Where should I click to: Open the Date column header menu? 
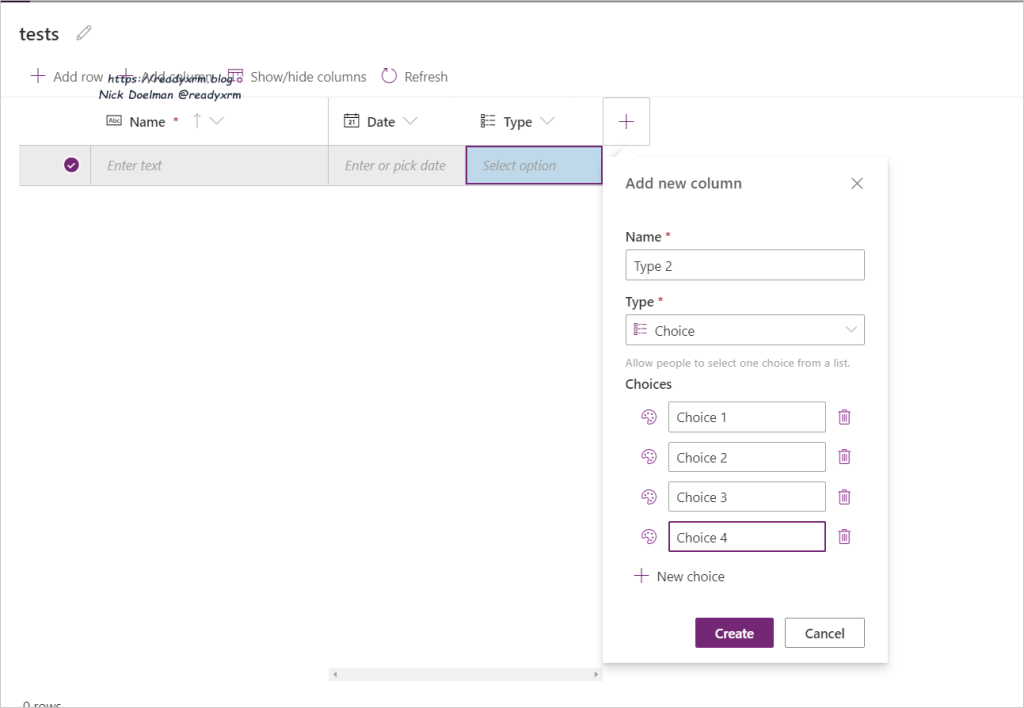pos(409,122)
